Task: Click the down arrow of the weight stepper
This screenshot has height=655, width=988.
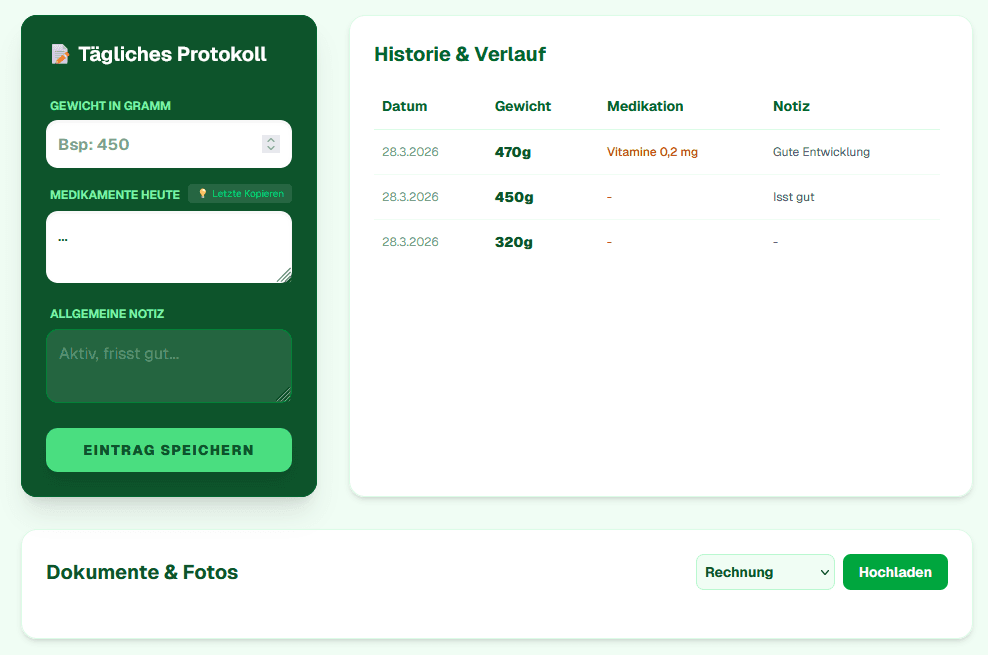Action: click(271, 149)
